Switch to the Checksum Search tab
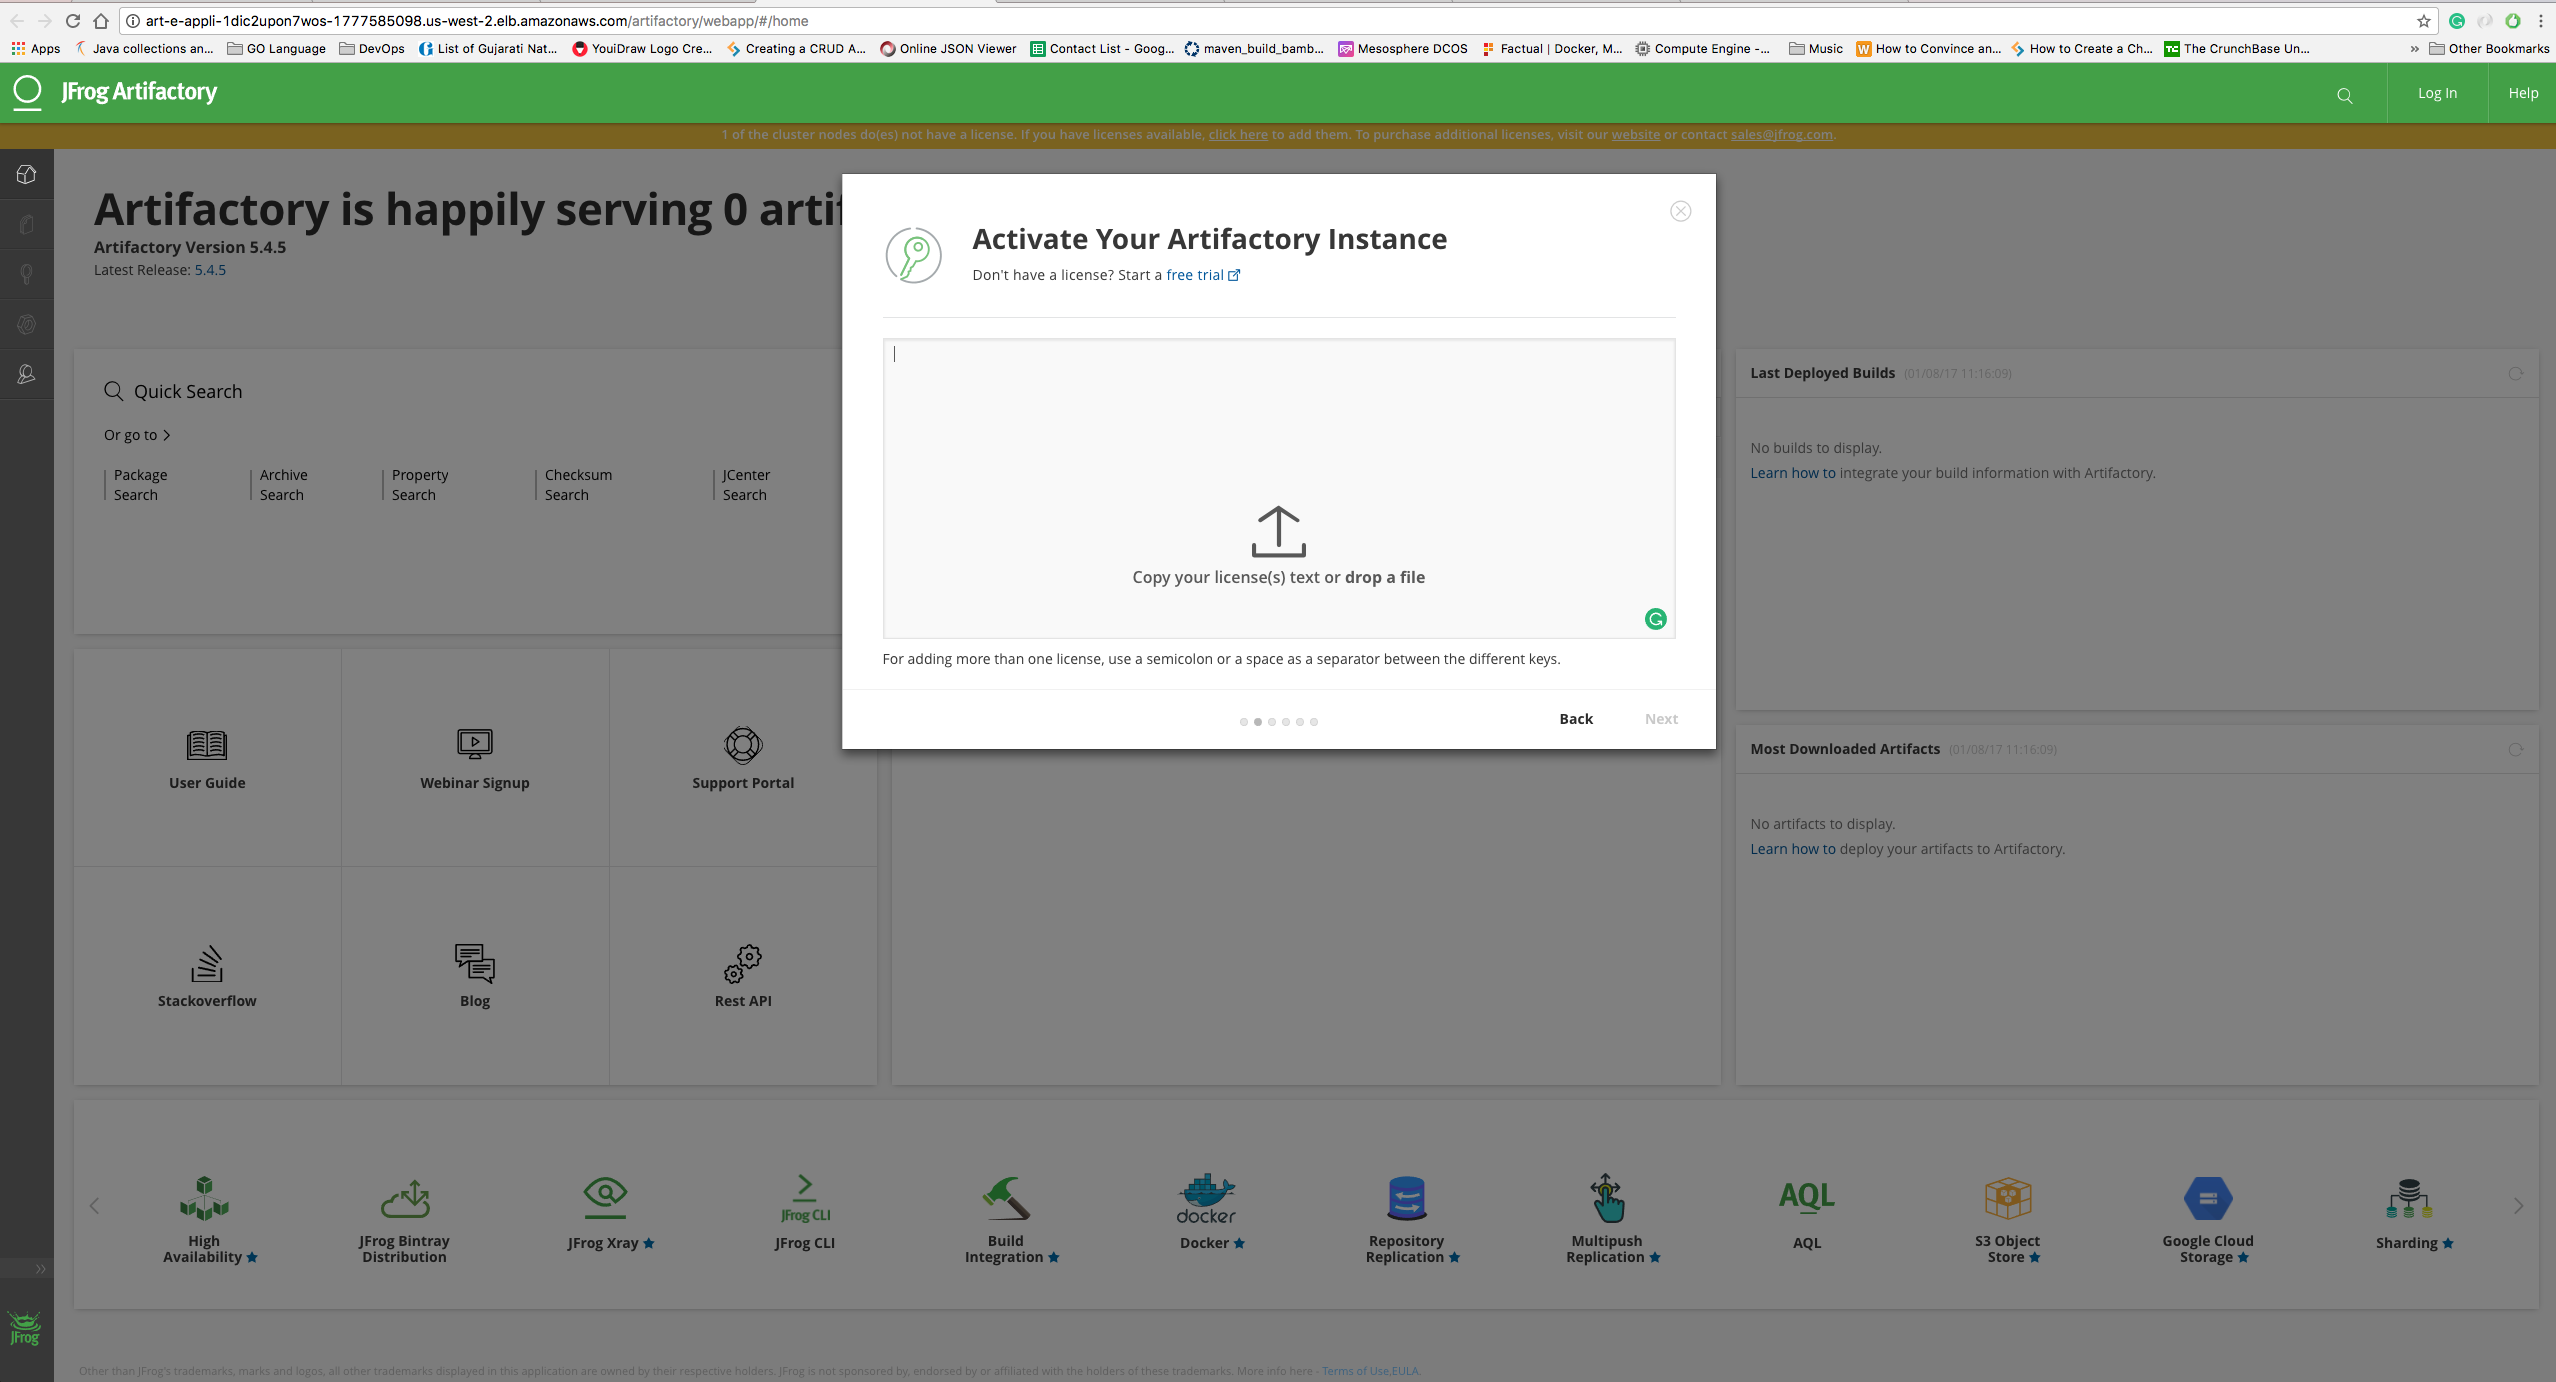The height and width of the screenshot is (1382, 2556). pos(577,484)
